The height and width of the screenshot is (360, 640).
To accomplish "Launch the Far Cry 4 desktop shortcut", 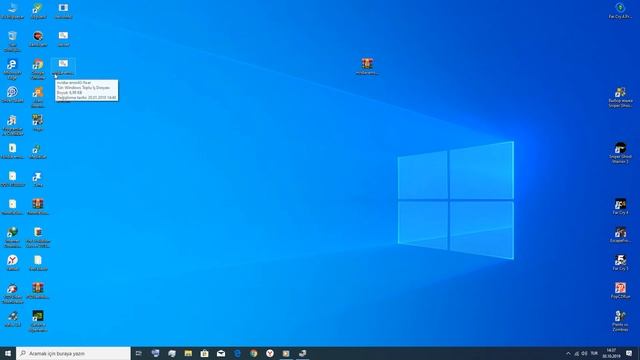I will pos(620,206).
